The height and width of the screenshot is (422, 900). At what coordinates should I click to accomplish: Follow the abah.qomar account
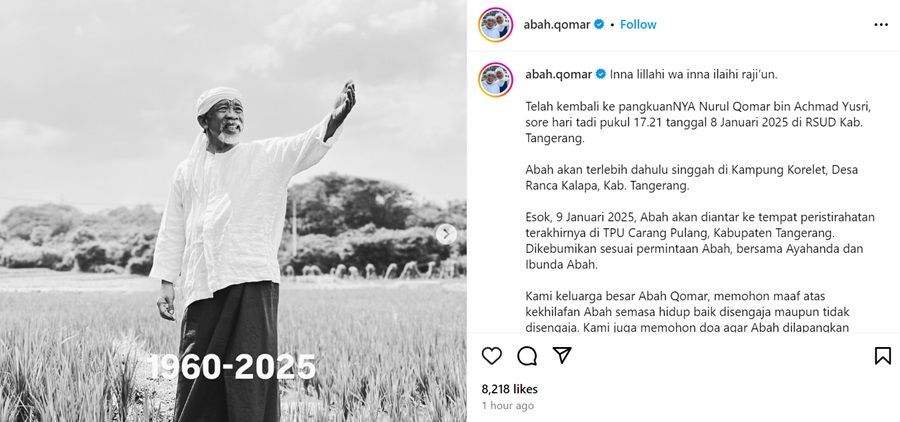[638, 25]
